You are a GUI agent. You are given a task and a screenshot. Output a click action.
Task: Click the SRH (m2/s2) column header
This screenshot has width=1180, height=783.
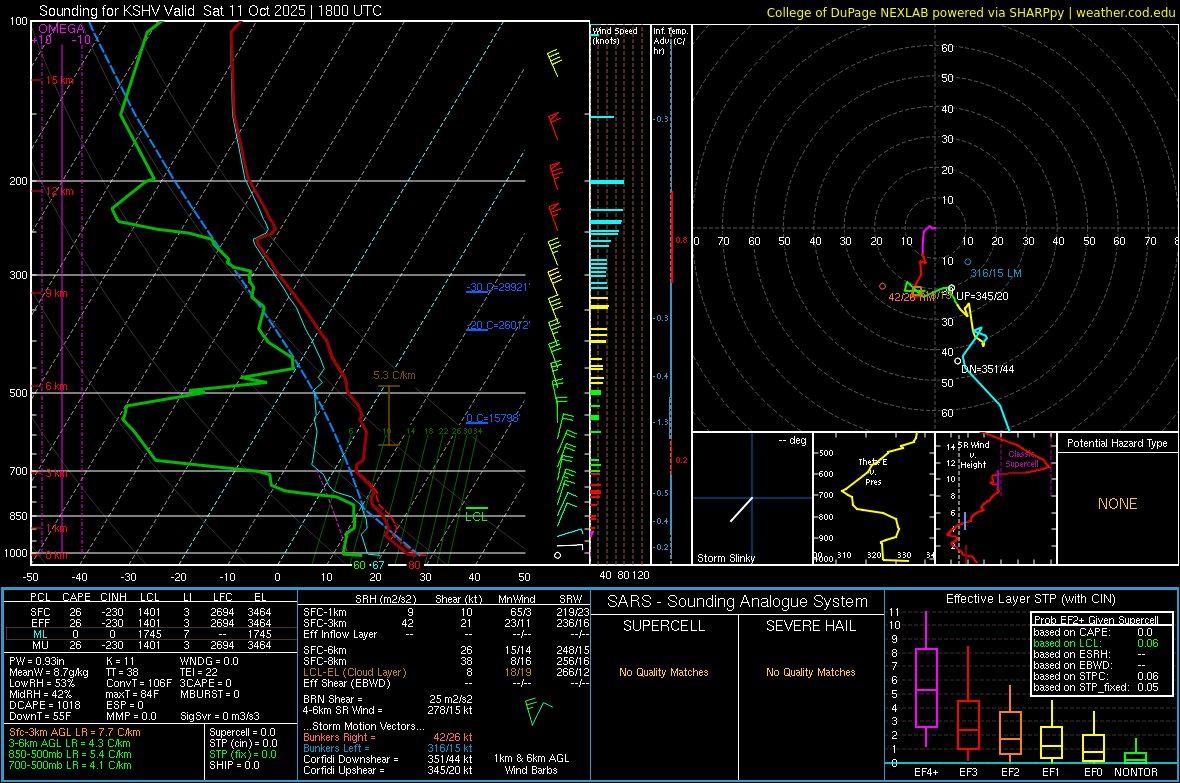pyautogui.click(x=385, y=599)
